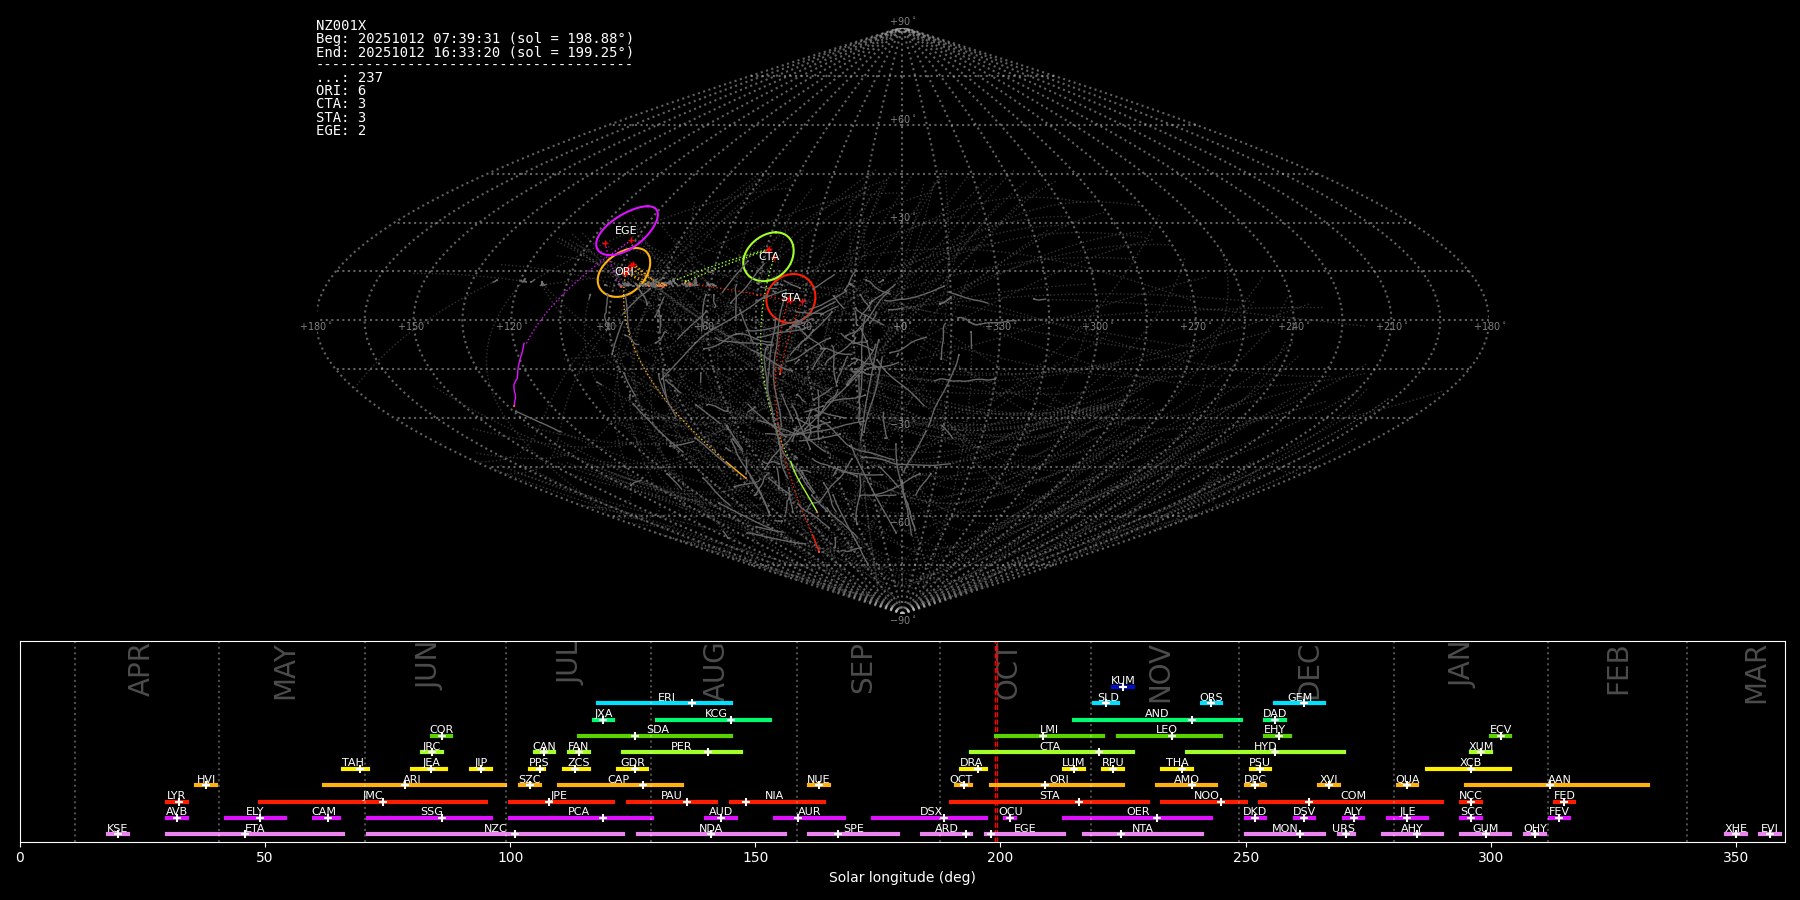This screenshot has height=900, width=1800.
Task: Select the purple SSG activity bar
Action: click(x=429, y=818)
